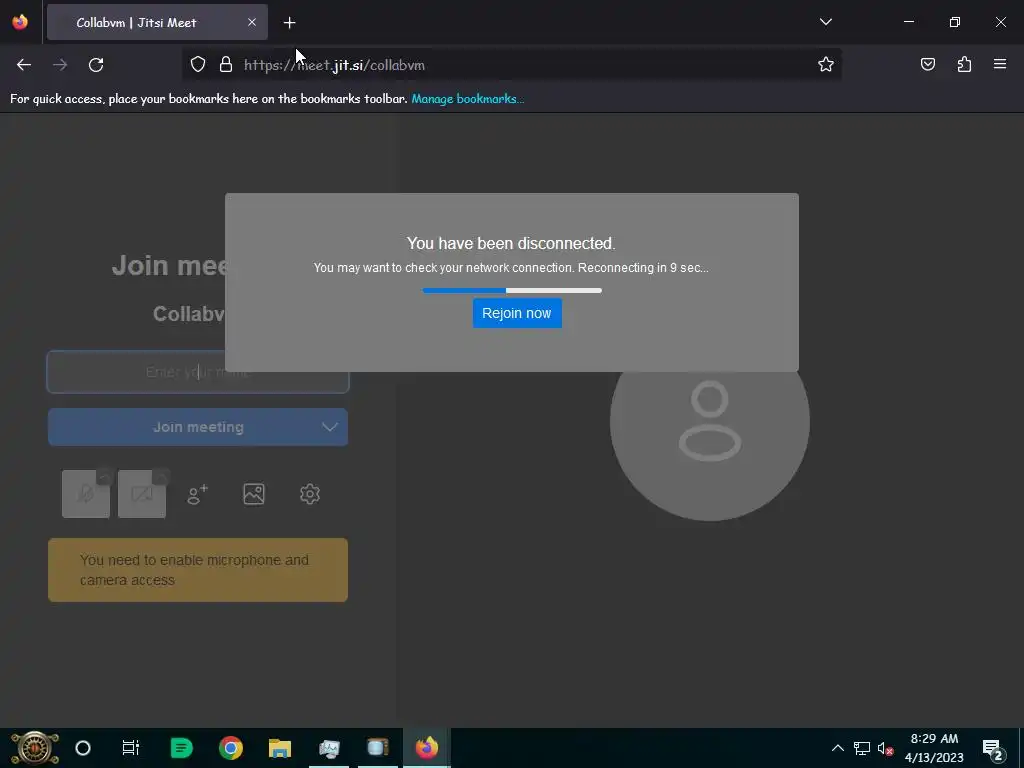Screen dimensions: 1024x768
Task: Toggle the microphone mute button
Action: [x=86, y=494]
